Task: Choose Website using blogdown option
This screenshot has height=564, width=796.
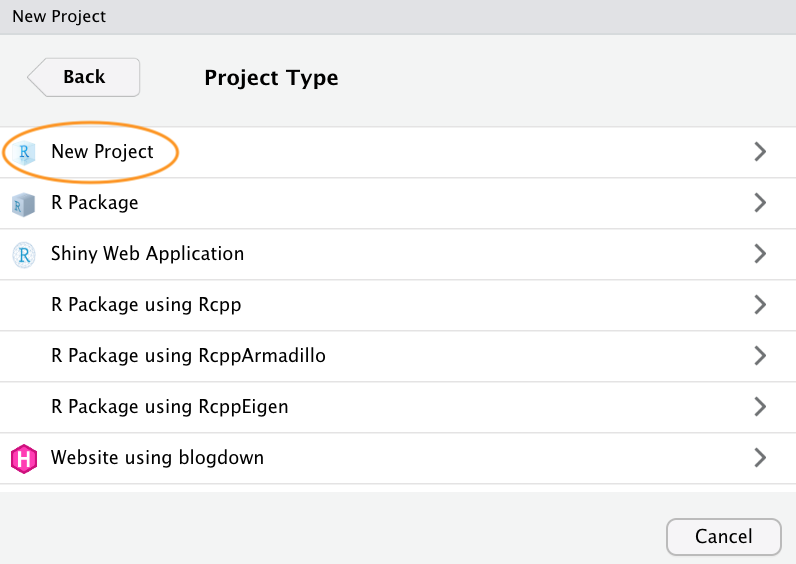Action: pyautogui.click(x=157, y=458)
